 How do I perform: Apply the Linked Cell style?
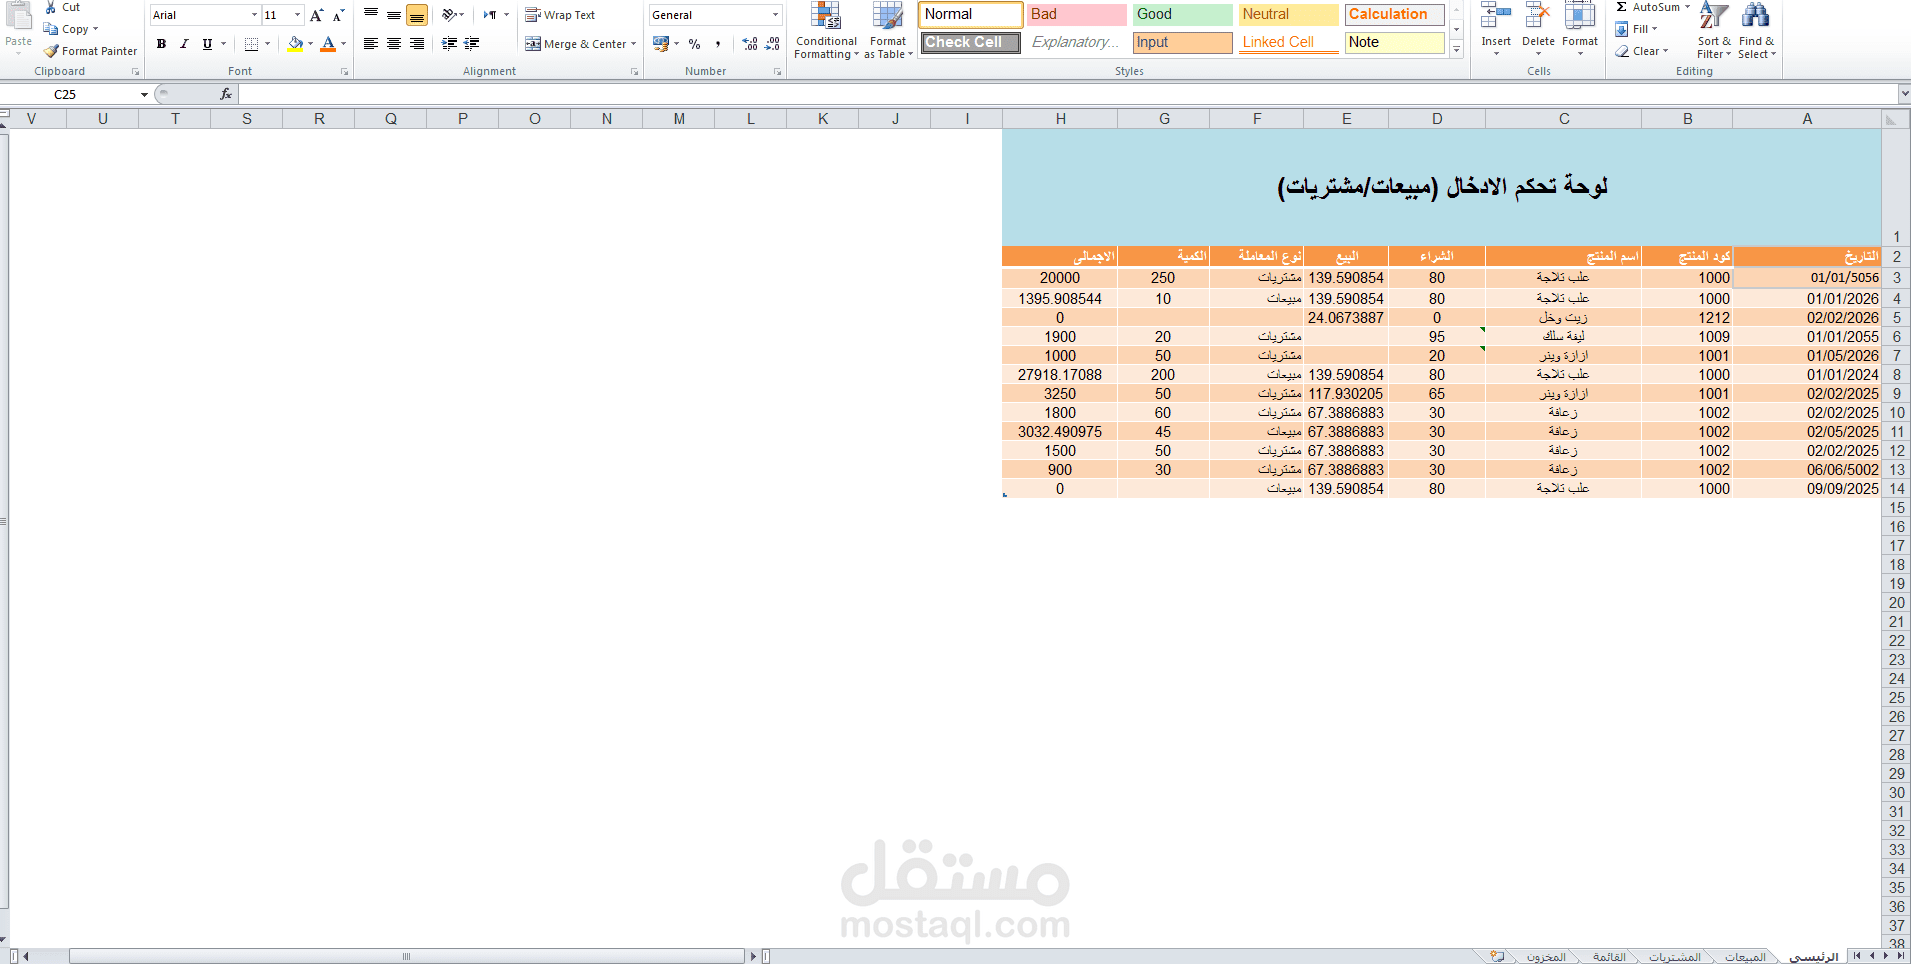click(1288, 42)
